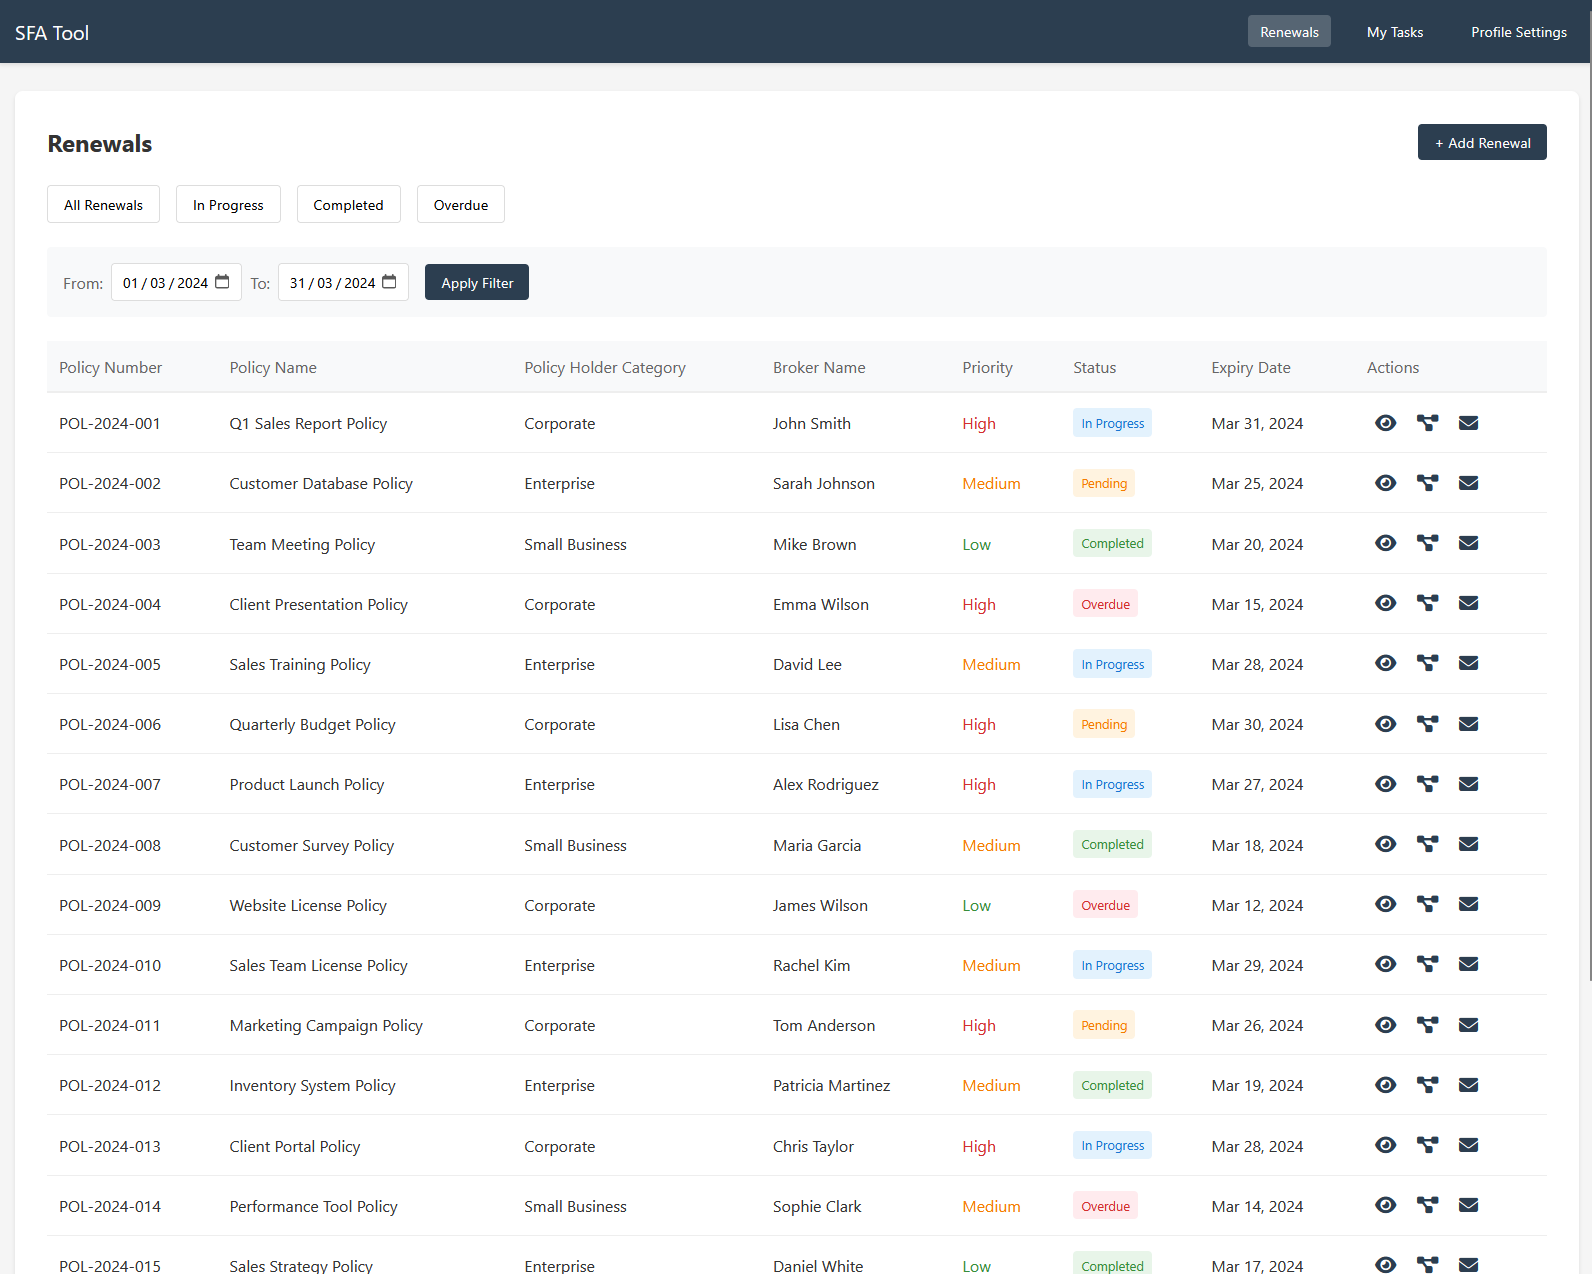The height and width of the screenshot is (1274, 1592).
Task: Click the Apply Filter button
Action: pyautogui.click(x=477, y=283)
